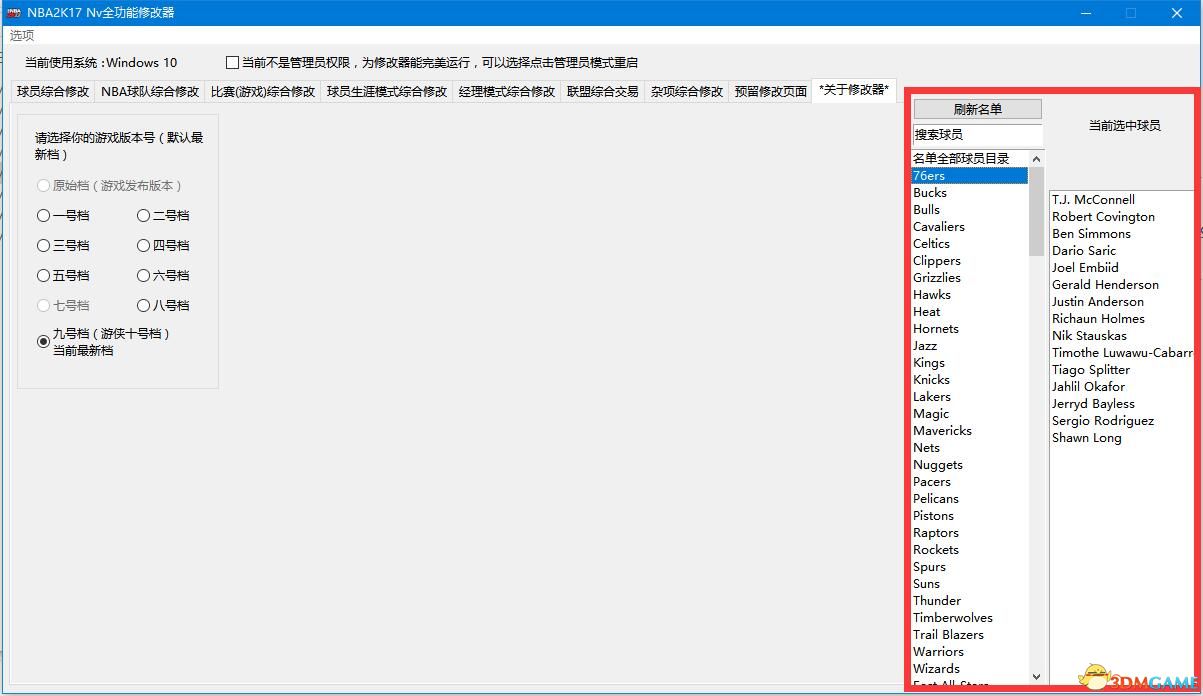Select player Gerald Henderson

click(1122, 285)
